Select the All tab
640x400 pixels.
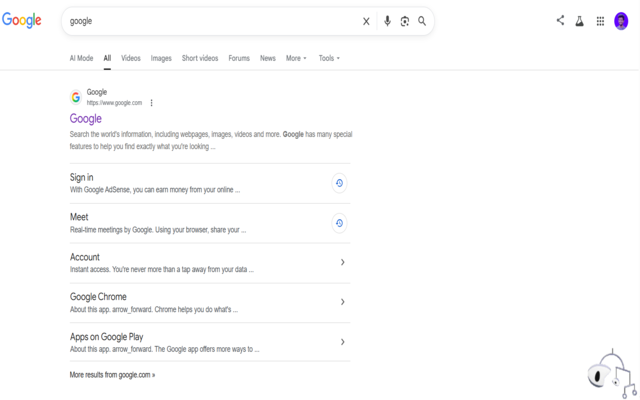tap(107, 58)
